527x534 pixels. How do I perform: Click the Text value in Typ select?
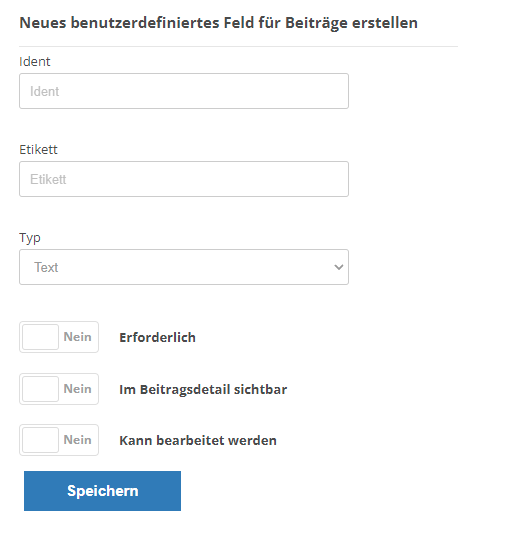46,267
